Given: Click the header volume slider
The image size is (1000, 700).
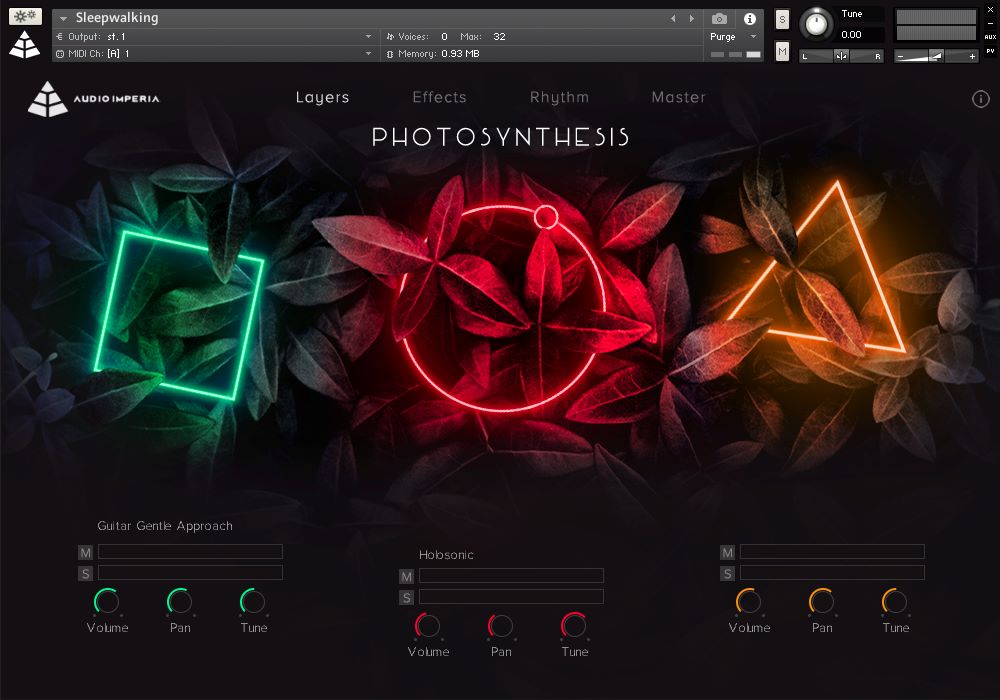Looking at the screenshot, I should pyautogui.click(x=936, y=56).
